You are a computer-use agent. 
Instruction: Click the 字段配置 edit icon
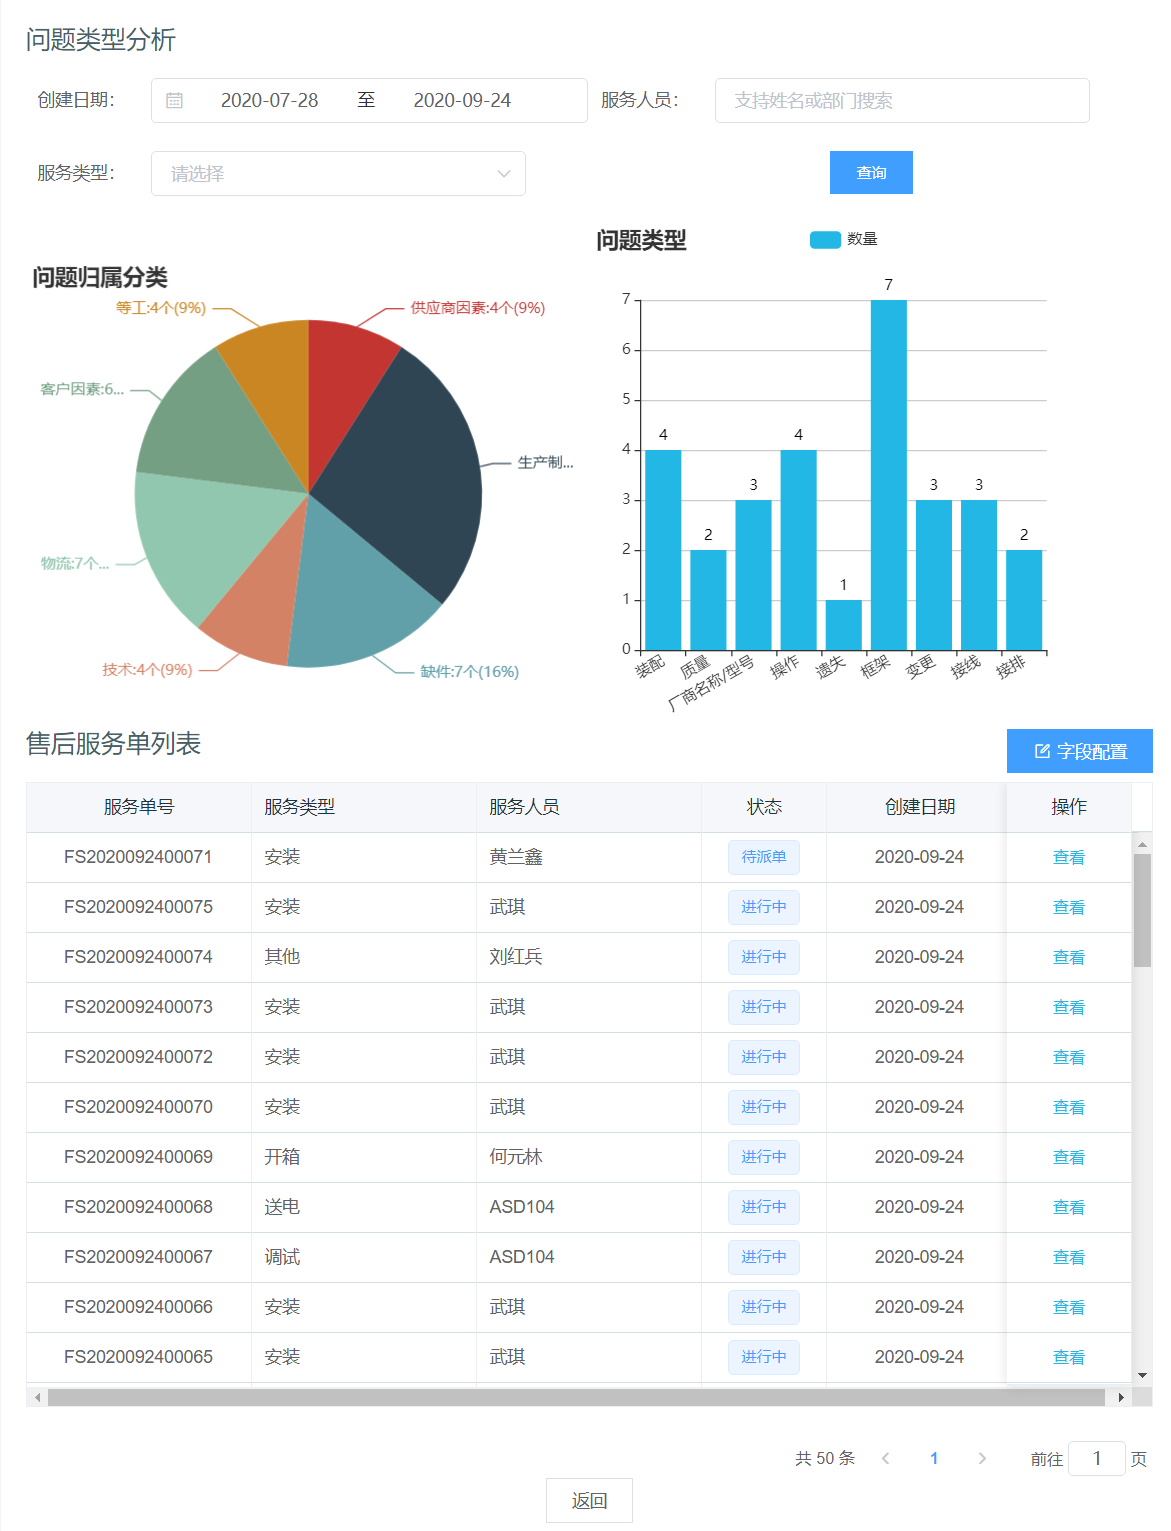[x=1042, y=751]
